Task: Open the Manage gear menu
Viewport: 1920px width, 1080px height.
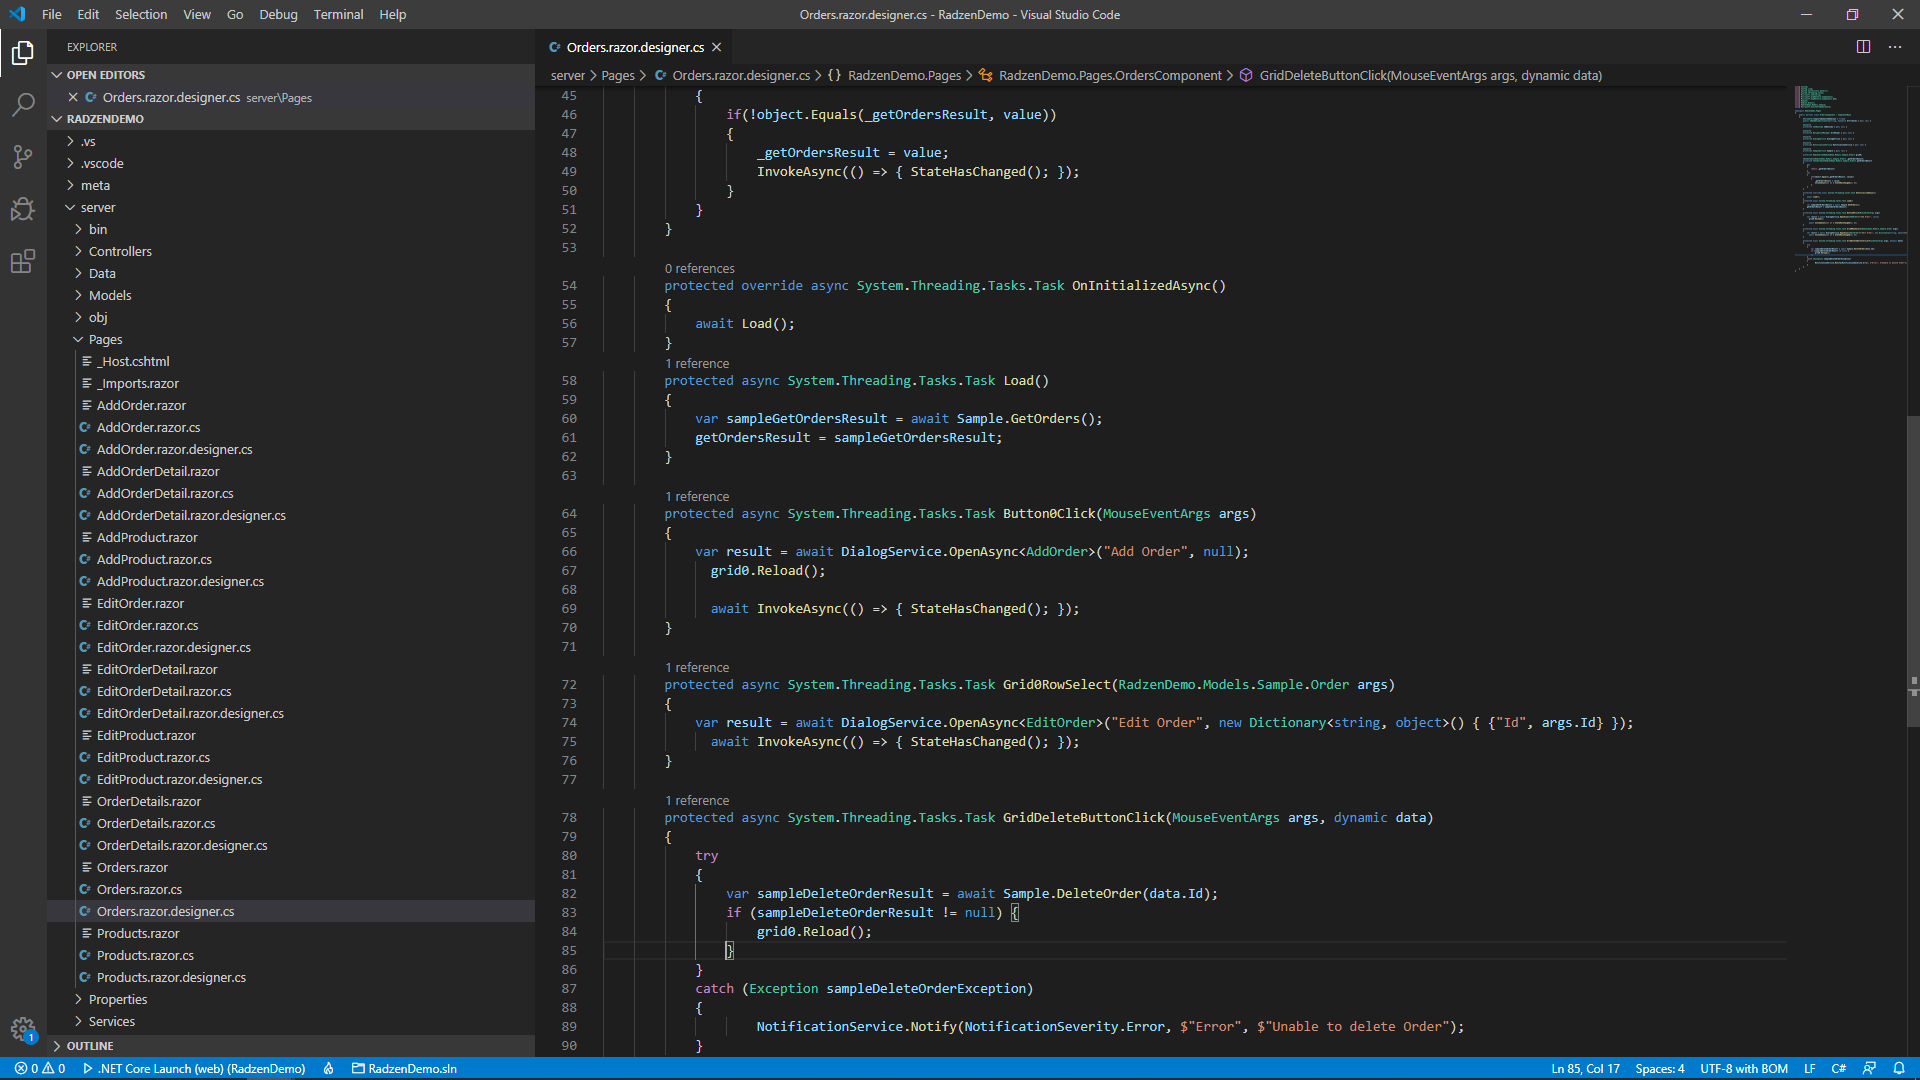Action: pyautogui.click(x=23, y=1029)
